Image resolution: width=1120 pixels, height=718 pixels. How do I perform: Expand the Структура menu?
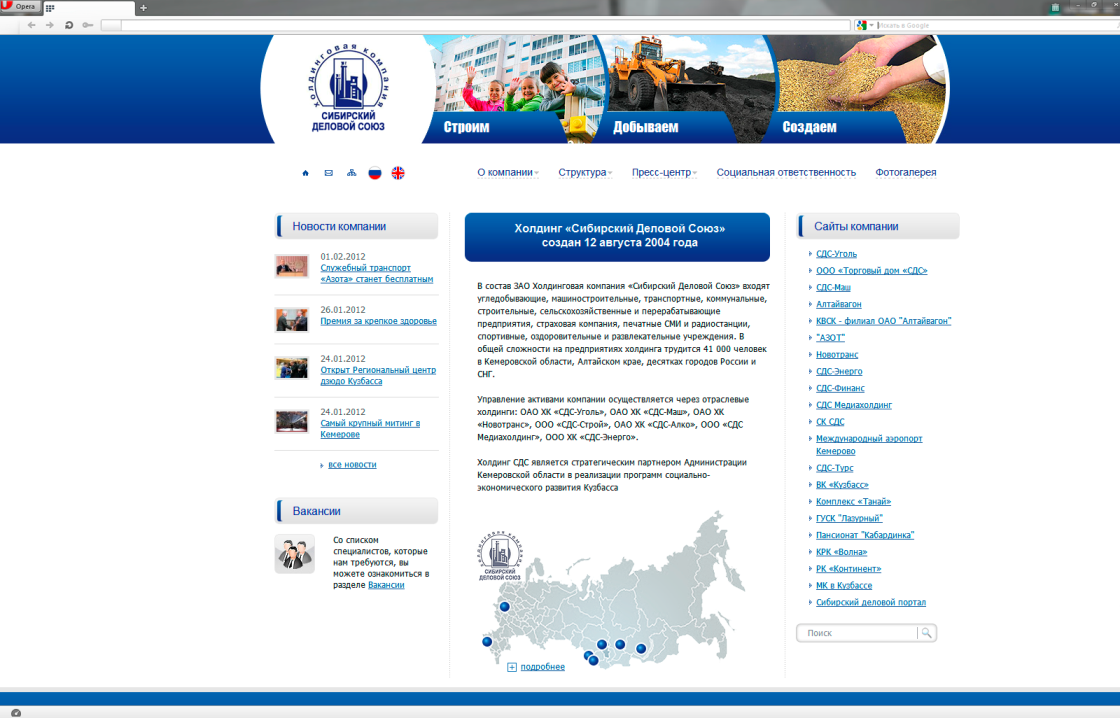(x=585, y=172)
